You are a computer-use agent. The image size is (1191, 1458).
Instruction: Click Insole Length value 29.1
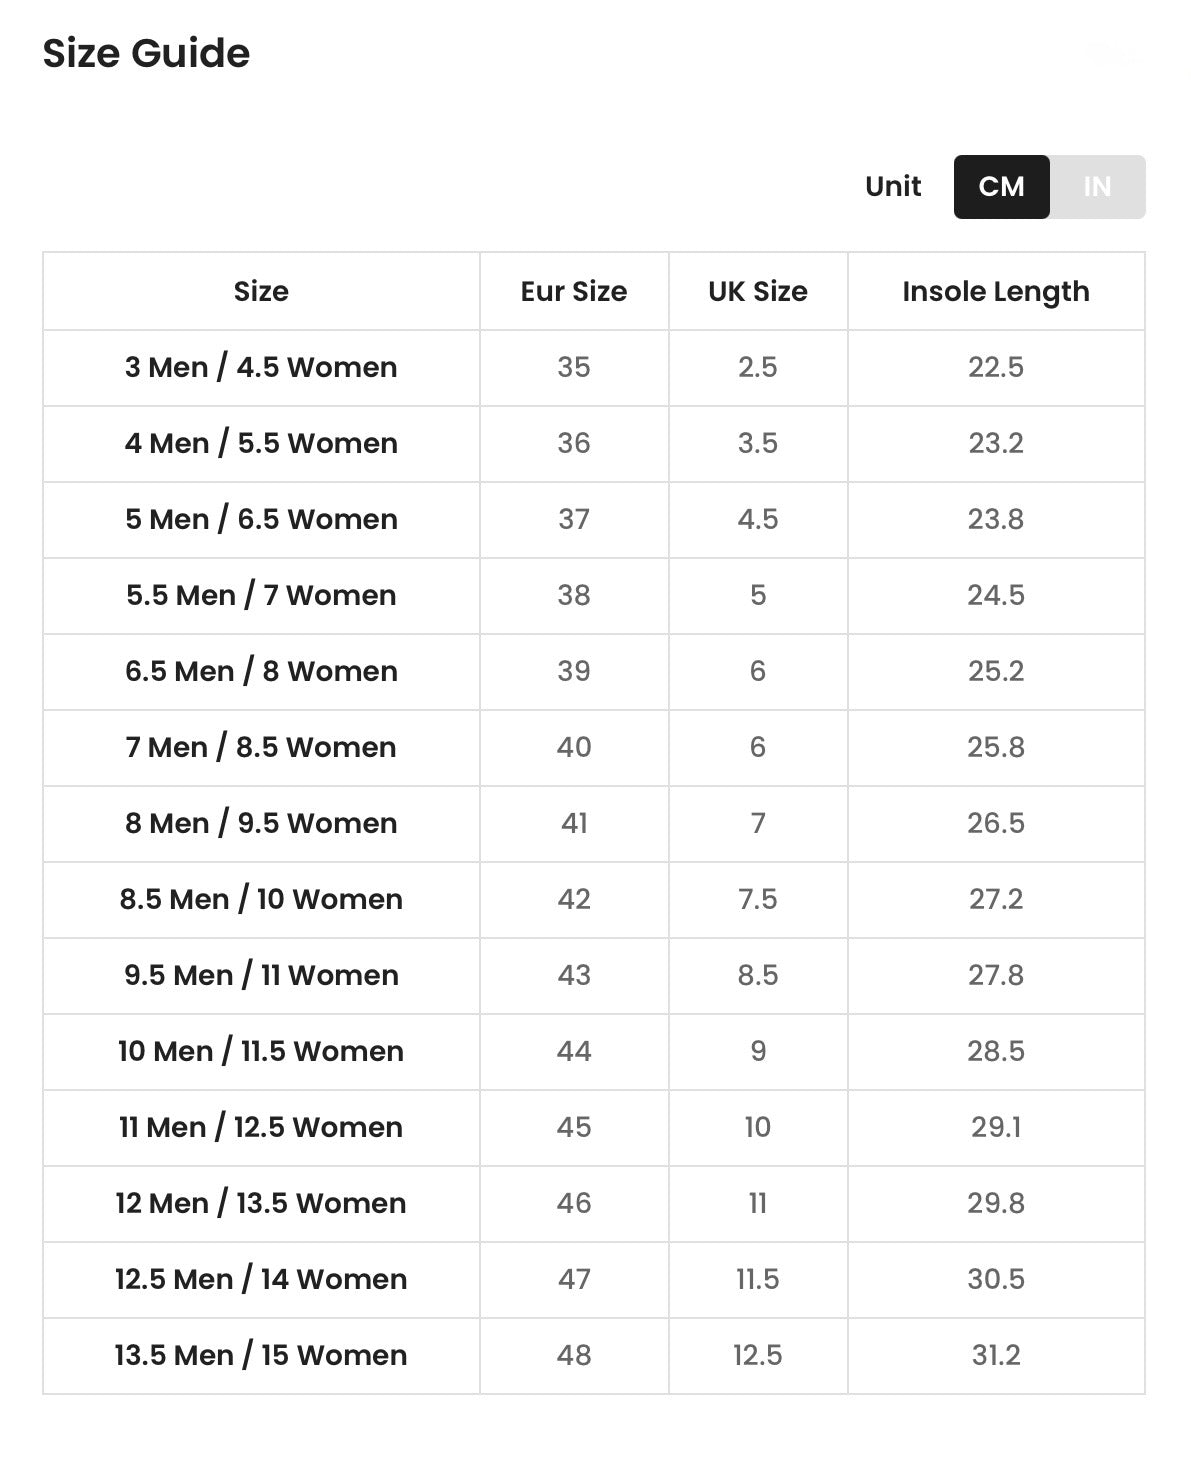point(996,1127)
